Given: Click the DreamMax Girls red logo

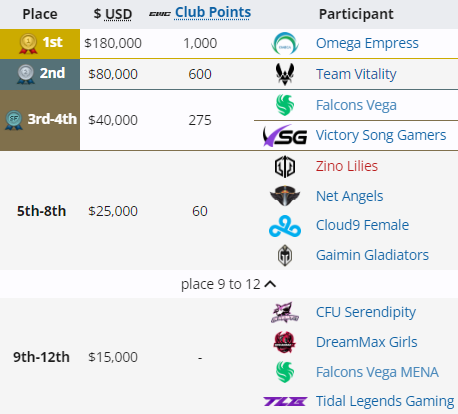Looking at the screenshot, I should (x=285, y=342).
